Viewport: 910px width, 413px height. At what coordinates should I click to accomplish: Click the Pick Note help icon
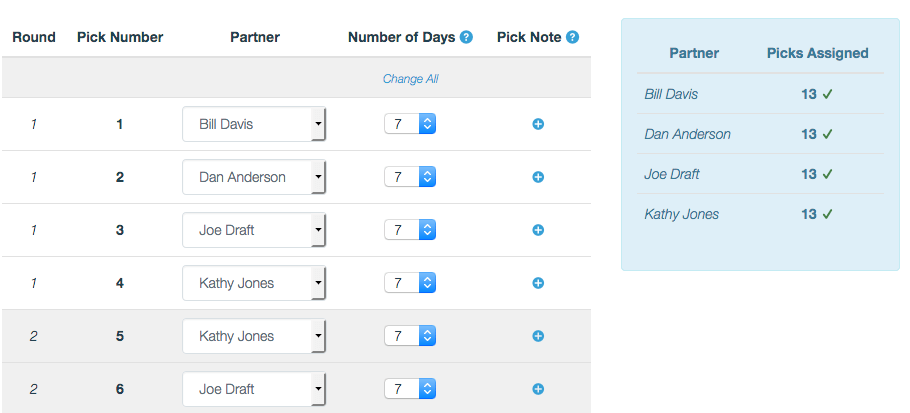[x=572, y=37]
